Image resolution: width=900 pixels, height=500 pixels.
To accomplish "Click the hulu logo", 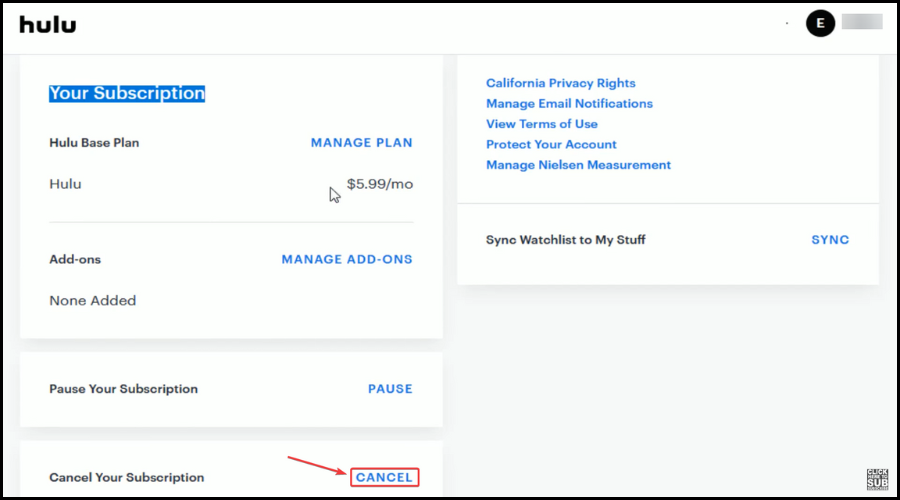I will [48, 25].
